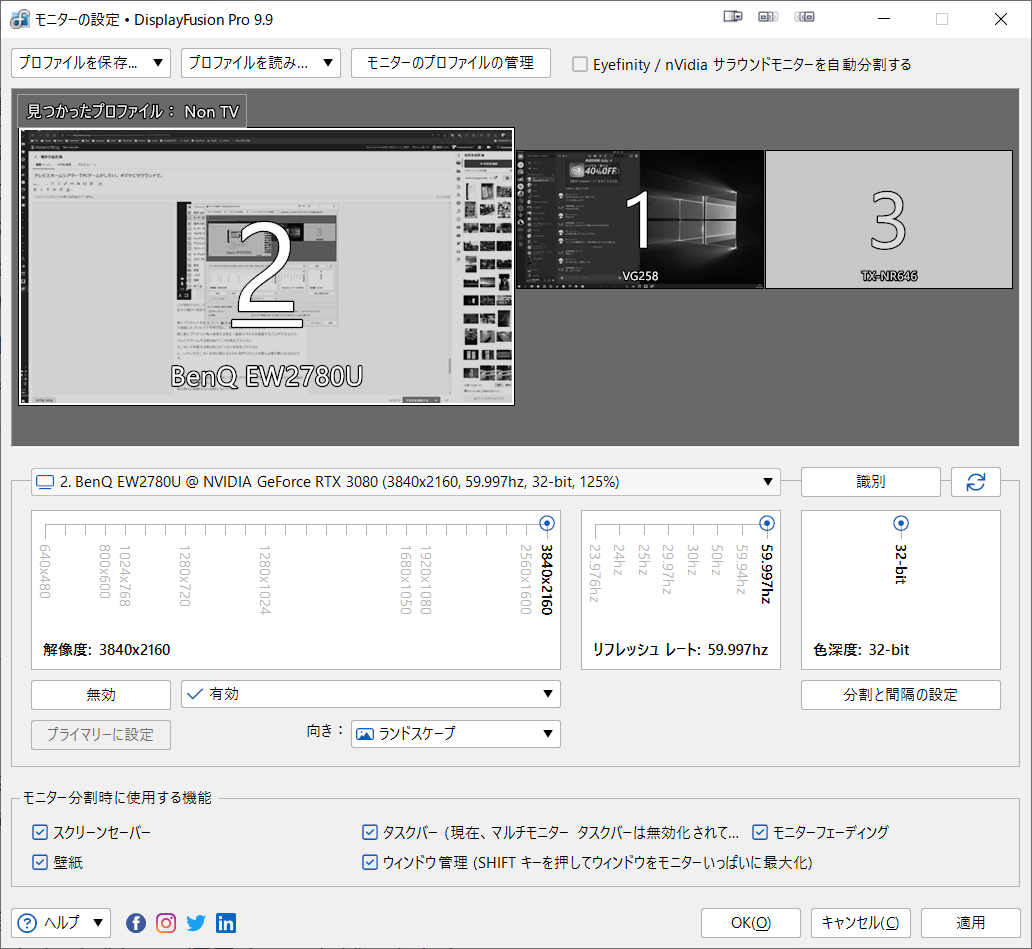The height and width of the screenshot is (949, 1032).
Task: Click the 1680x1050 resolution label
Action: tap(405, 580)
